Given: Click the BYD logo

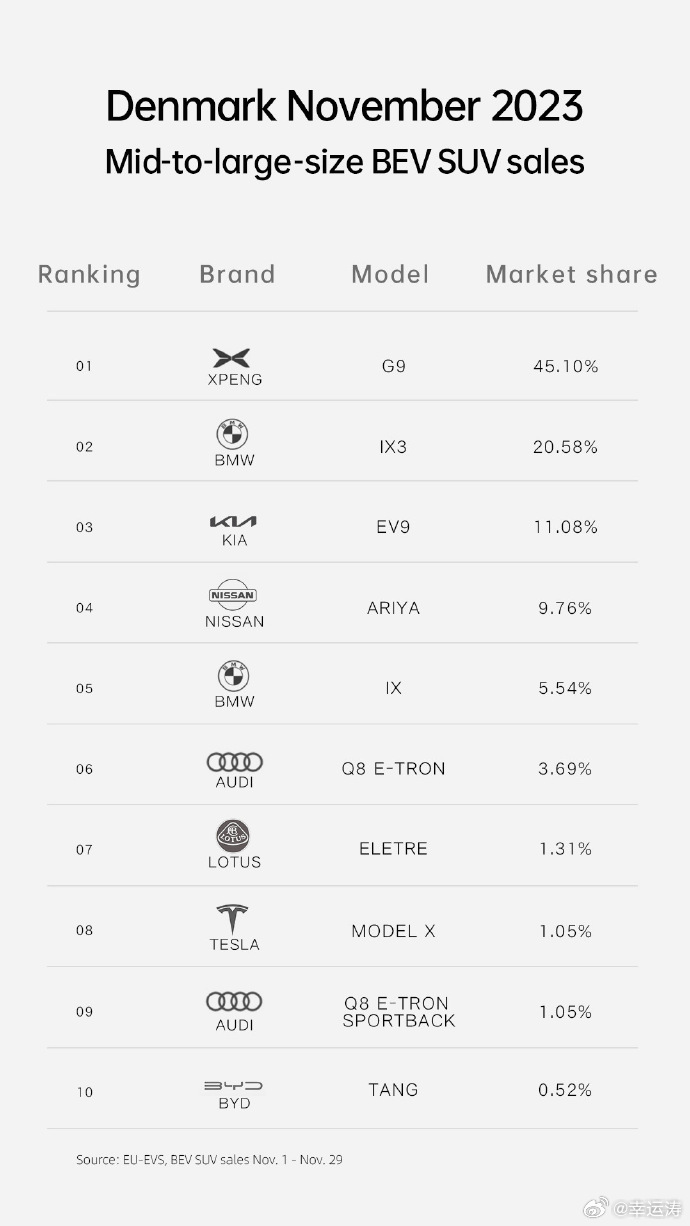Looking at the screenshot, I should tap(233, 1085).
